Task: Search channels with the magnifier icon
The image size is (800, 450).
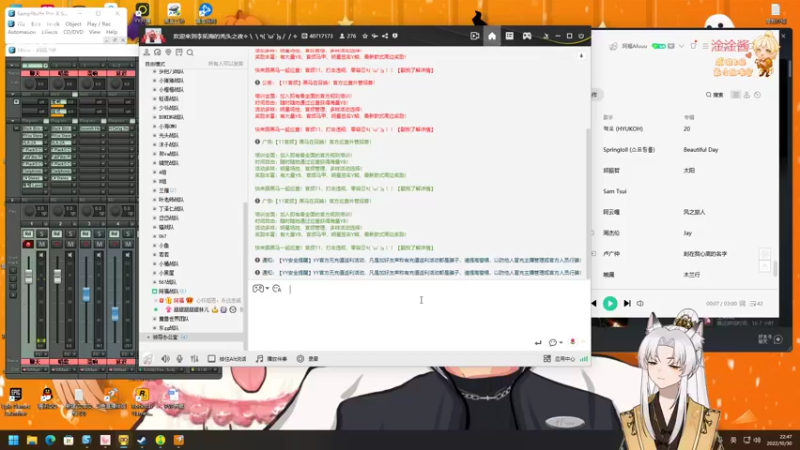Action: 190,53
